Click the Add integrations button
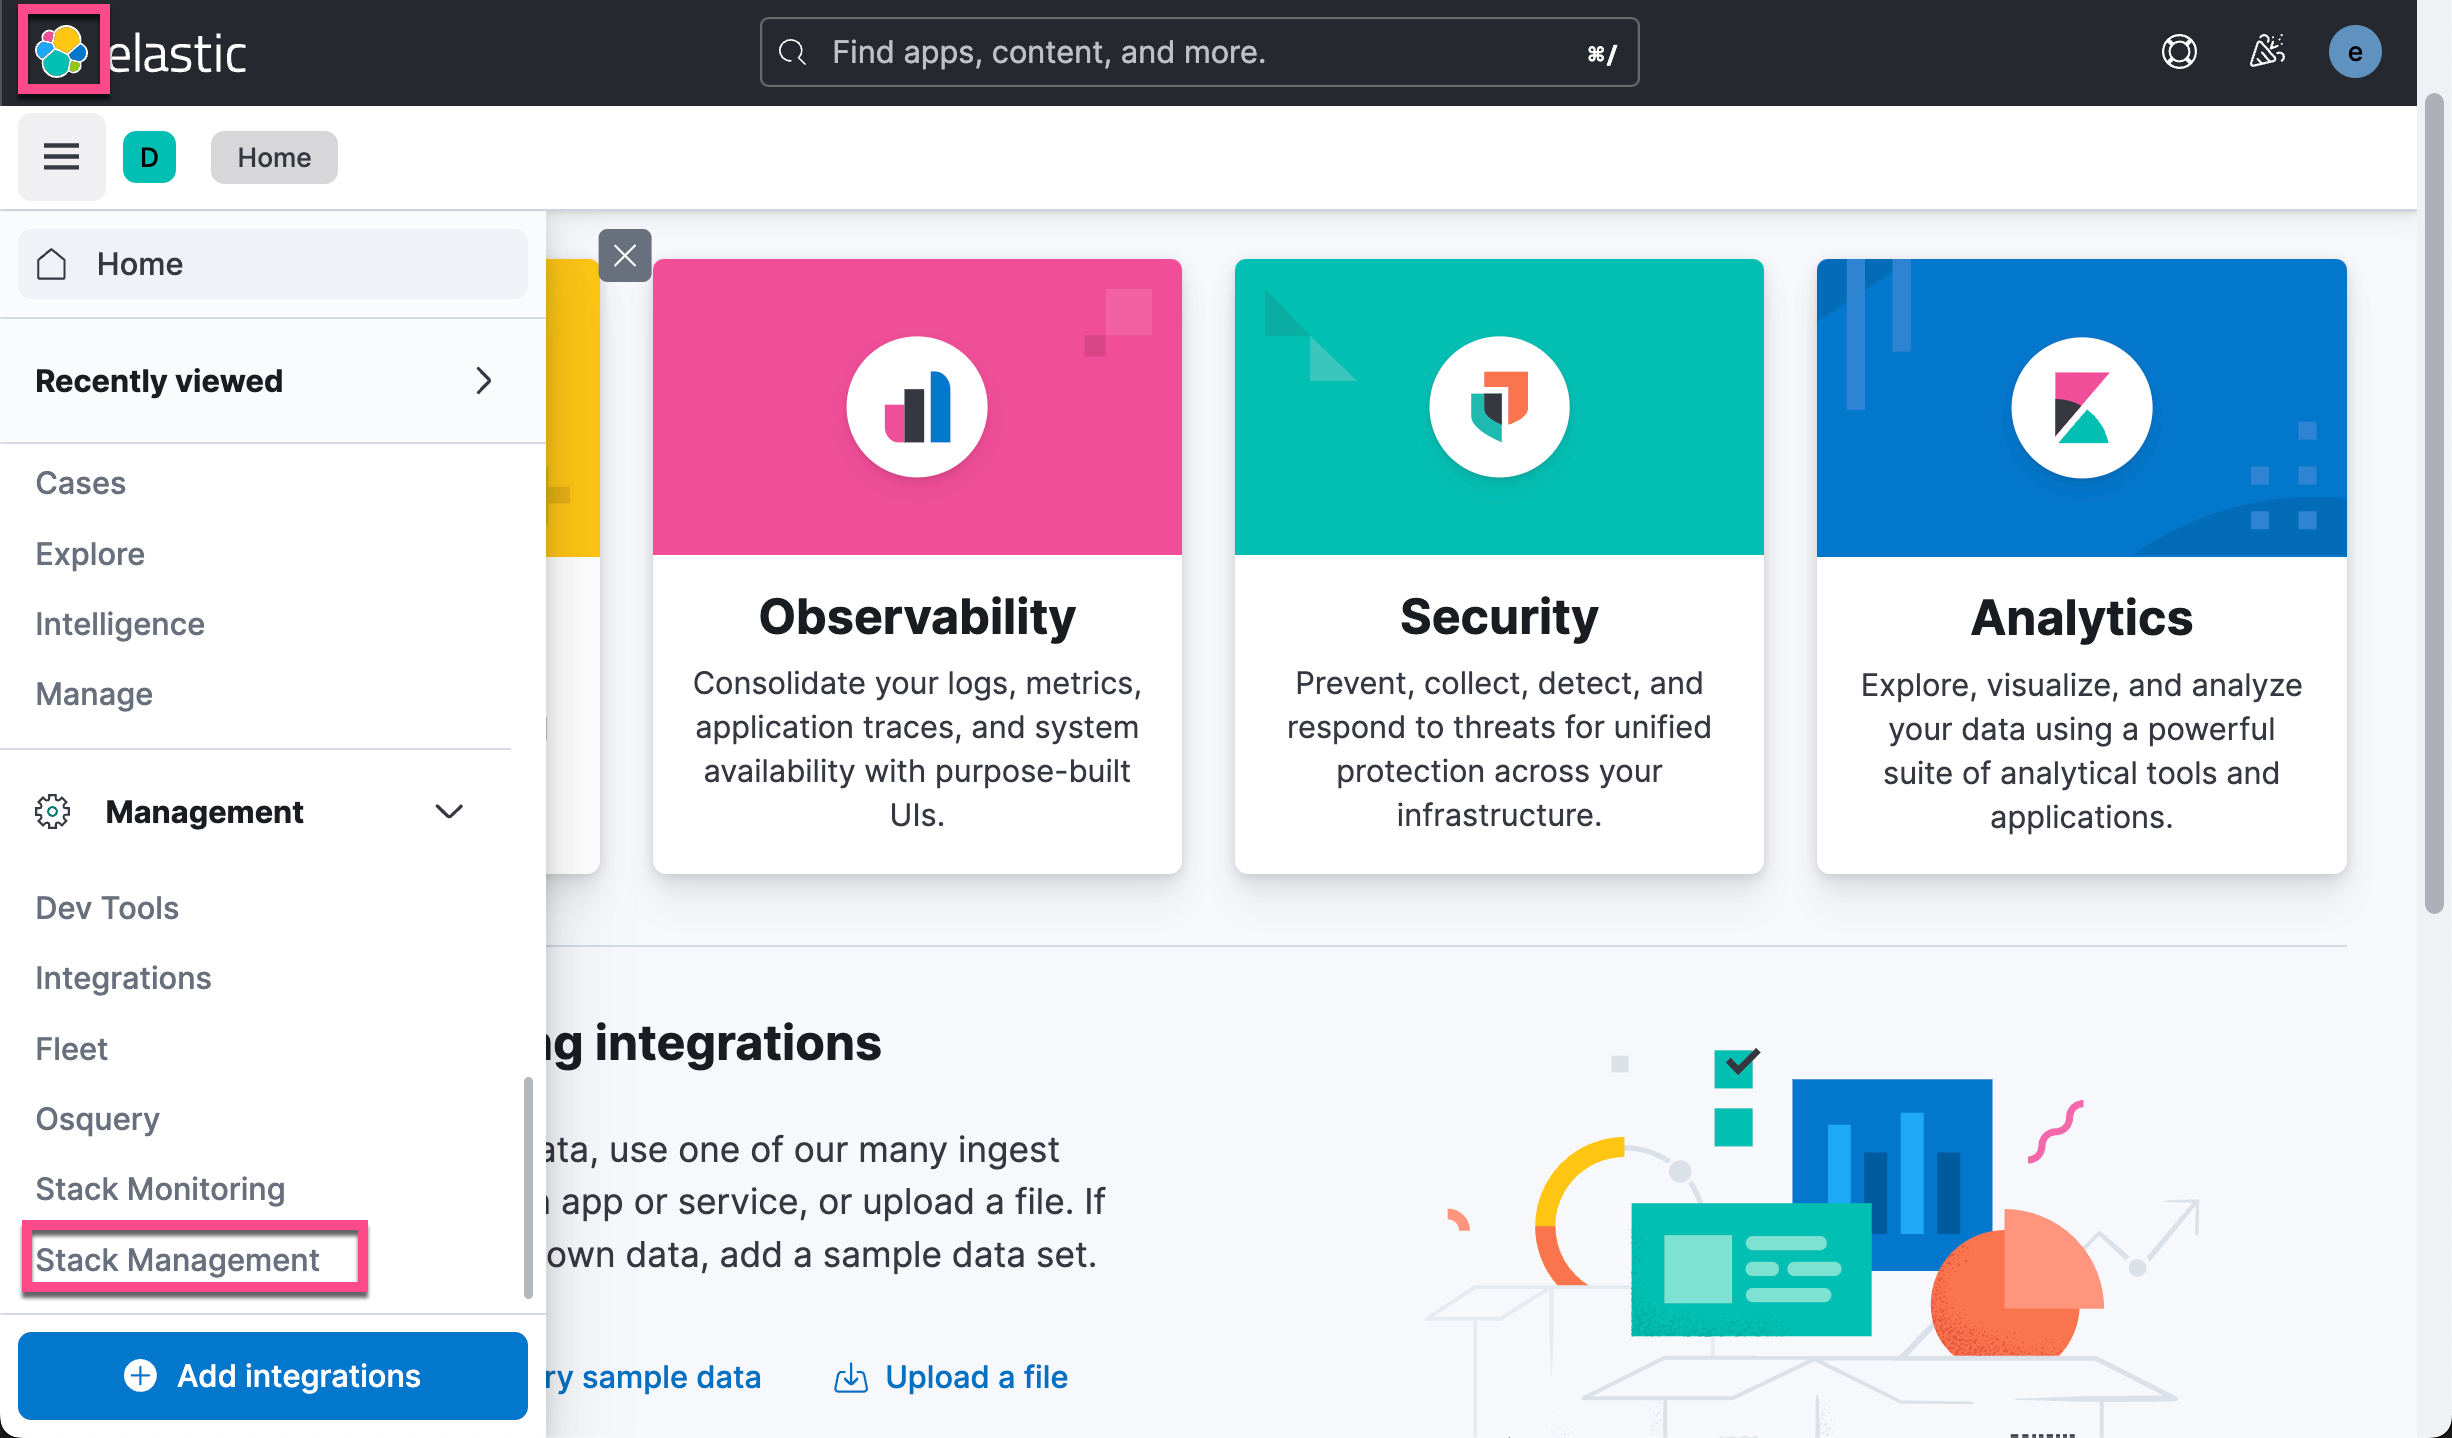The image size is (2452, 1438). [272, 1375]
